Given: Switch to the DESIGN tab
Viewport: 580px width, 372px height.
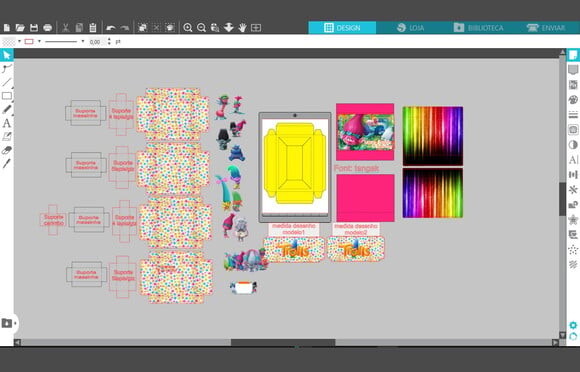Looking at the screenshot, I should (342, 28).
